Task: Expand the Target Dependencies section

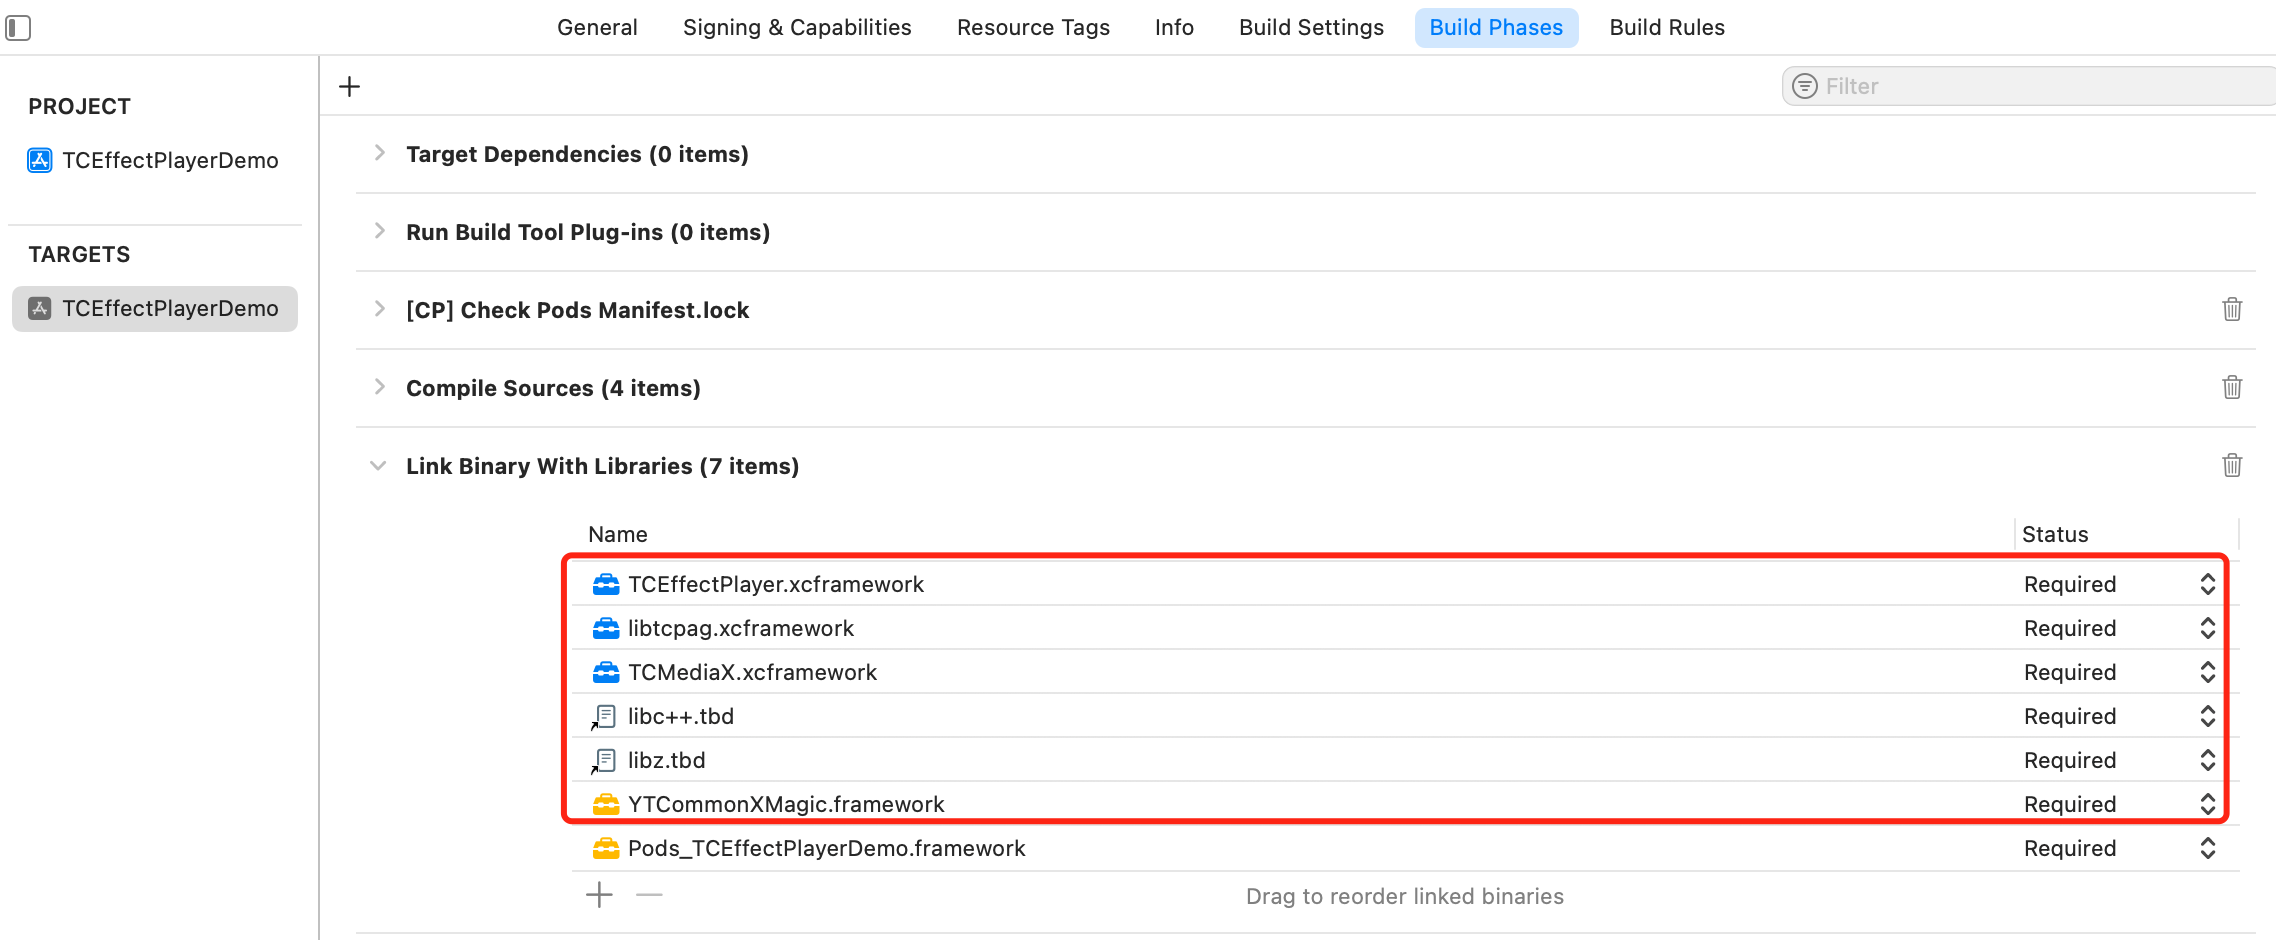Action: [379, 153]
